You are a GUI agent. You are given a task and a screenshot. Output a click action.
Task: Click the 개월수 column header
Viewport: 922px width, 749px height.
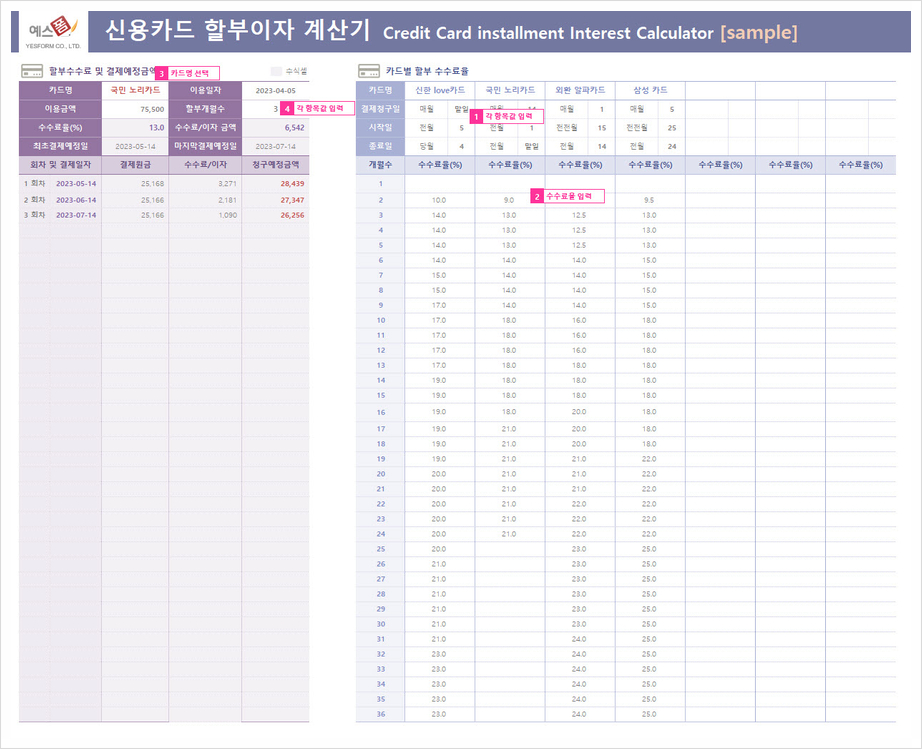(x=380, y=165)
